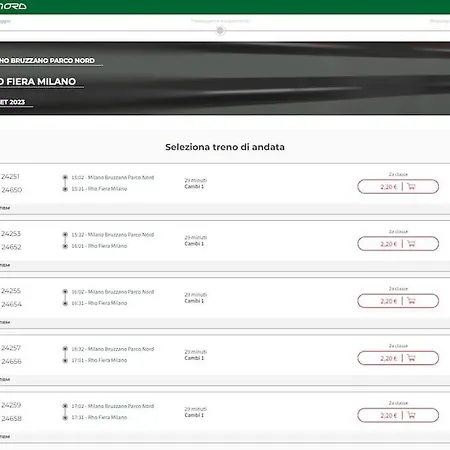Viewport: 450px width, 450px height.
Task: Select the 2,20 € fare for train 24259
Action: (x=389, y=416)
